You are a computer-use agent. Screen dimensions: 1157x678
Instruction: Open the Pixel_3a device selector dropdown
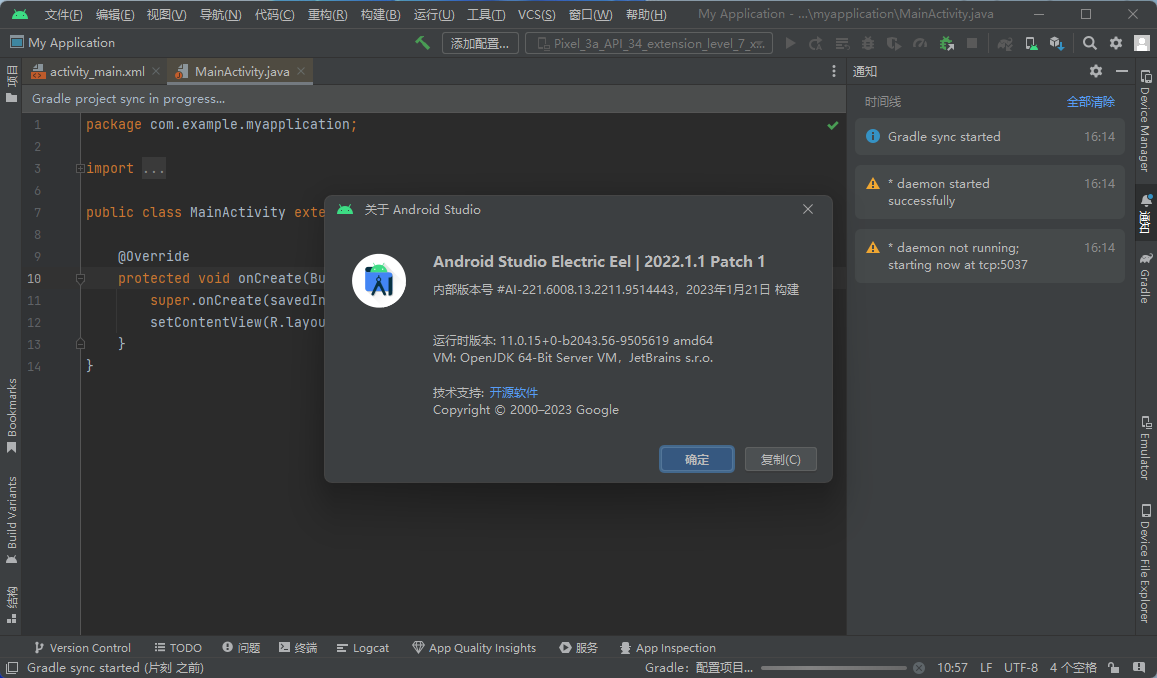(649, 44)
